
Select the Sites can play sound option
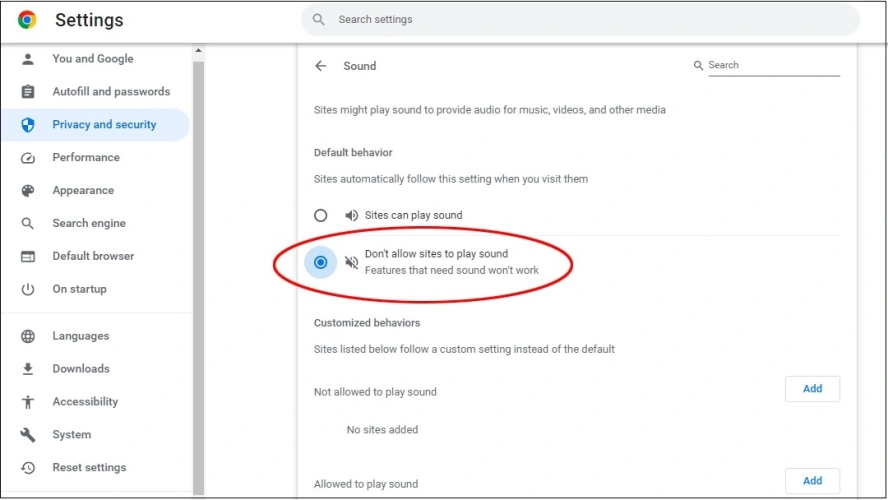[x=321, y=215]
